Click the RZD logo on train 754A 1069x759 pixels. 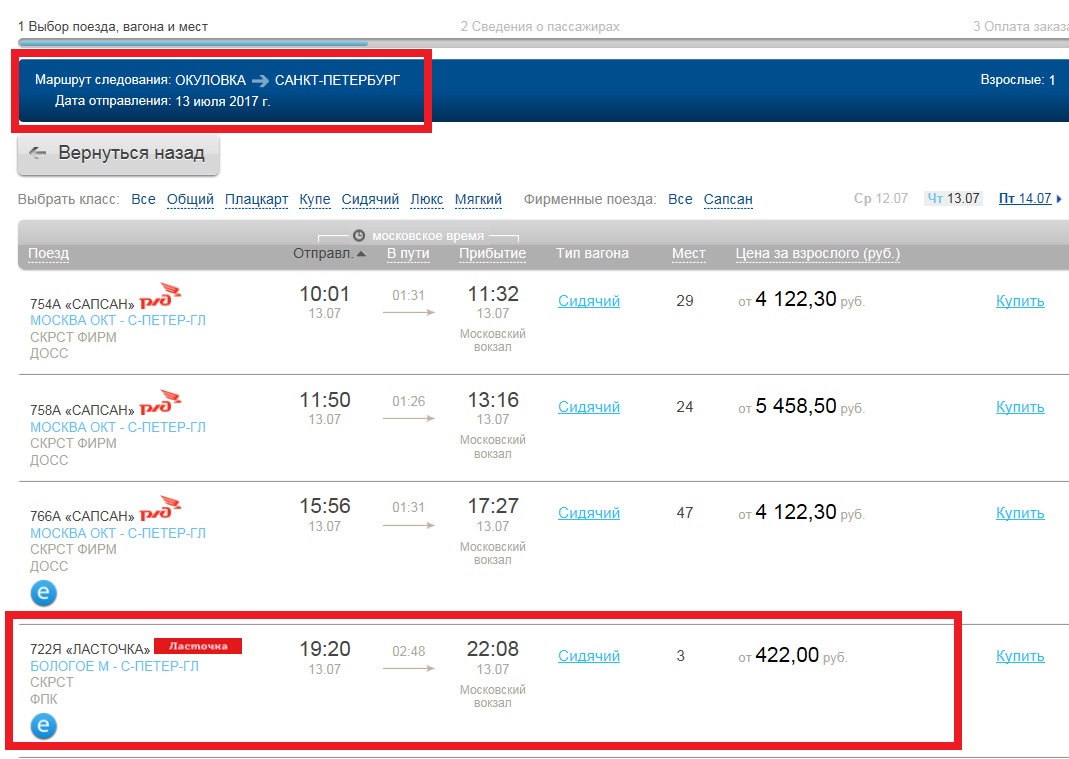[x=160, y=297]
